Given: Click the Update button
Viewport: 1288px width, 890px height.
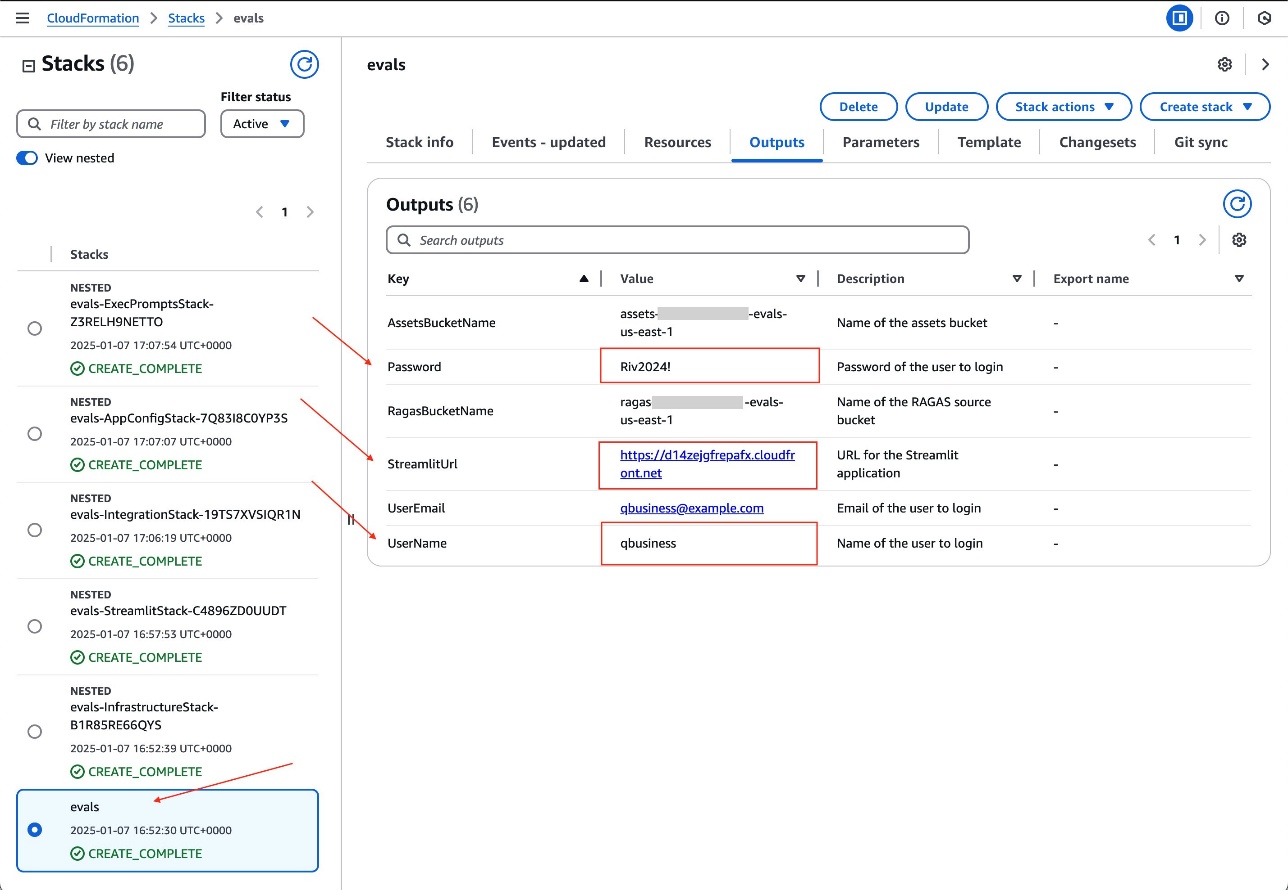Looking at the screenshot, I should click(x=947, y=107).
